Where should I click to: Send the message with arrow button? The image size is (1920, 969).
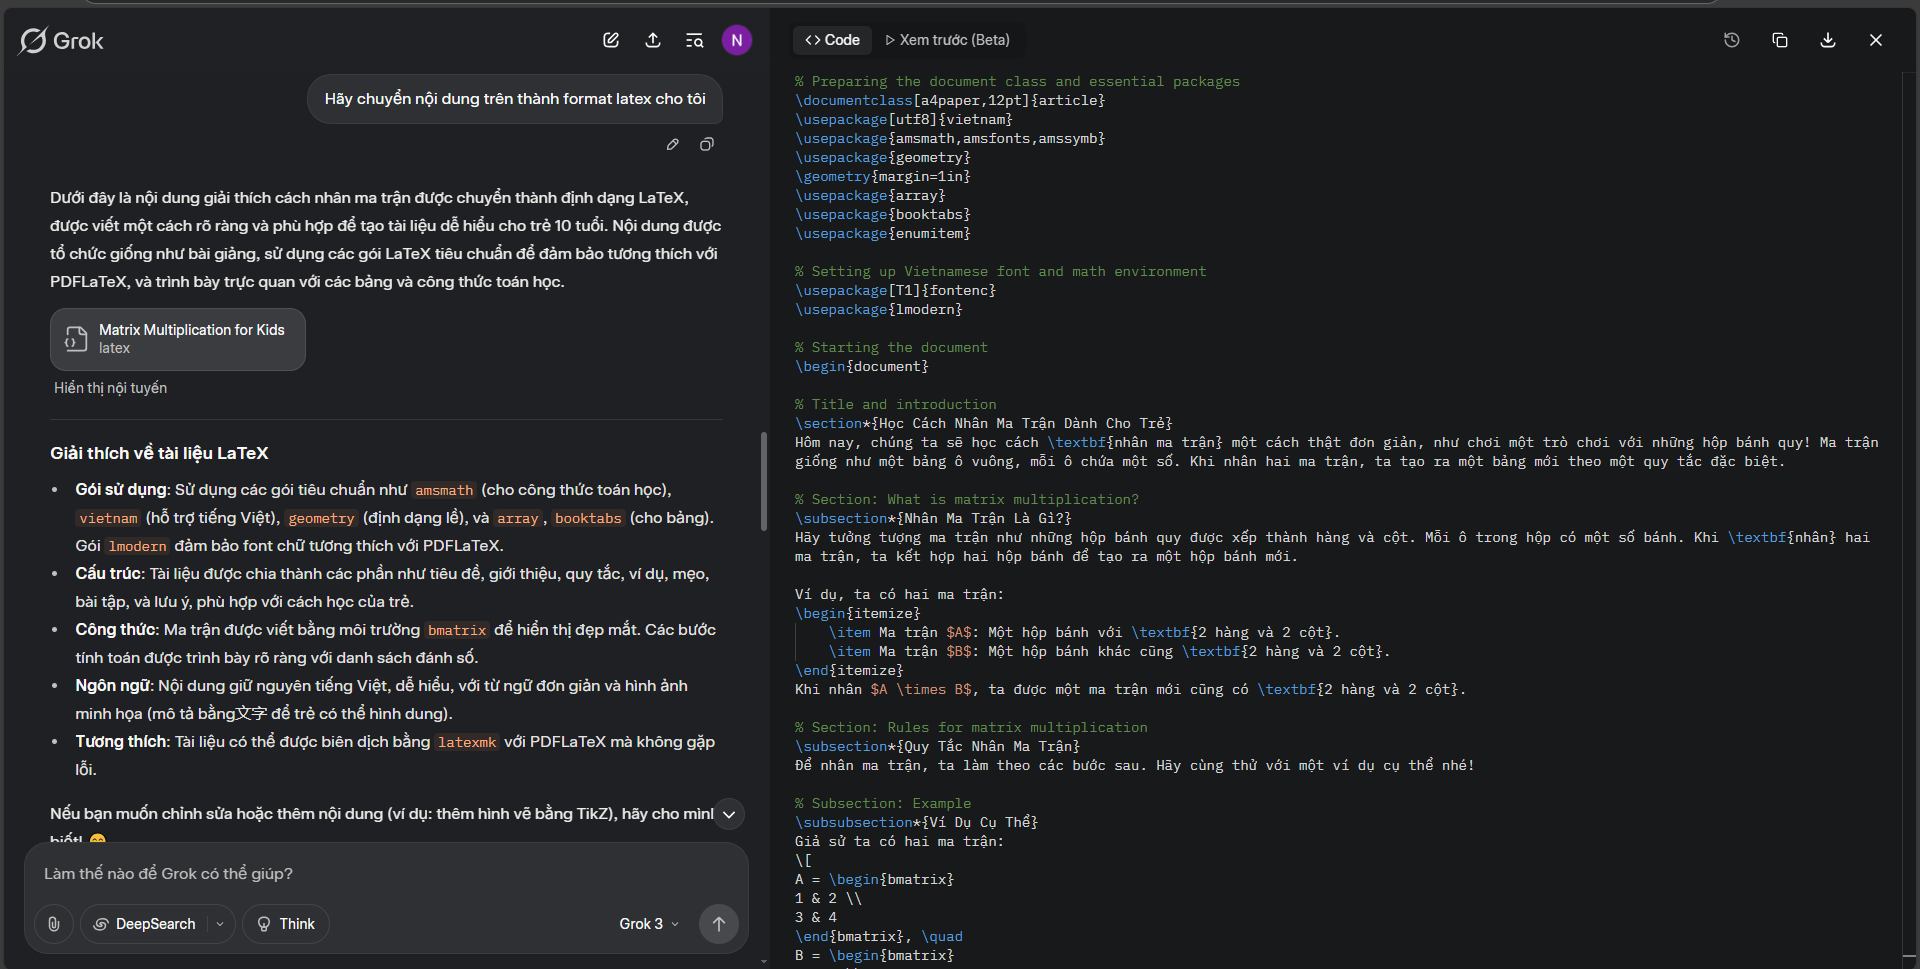tap(719, 924)
